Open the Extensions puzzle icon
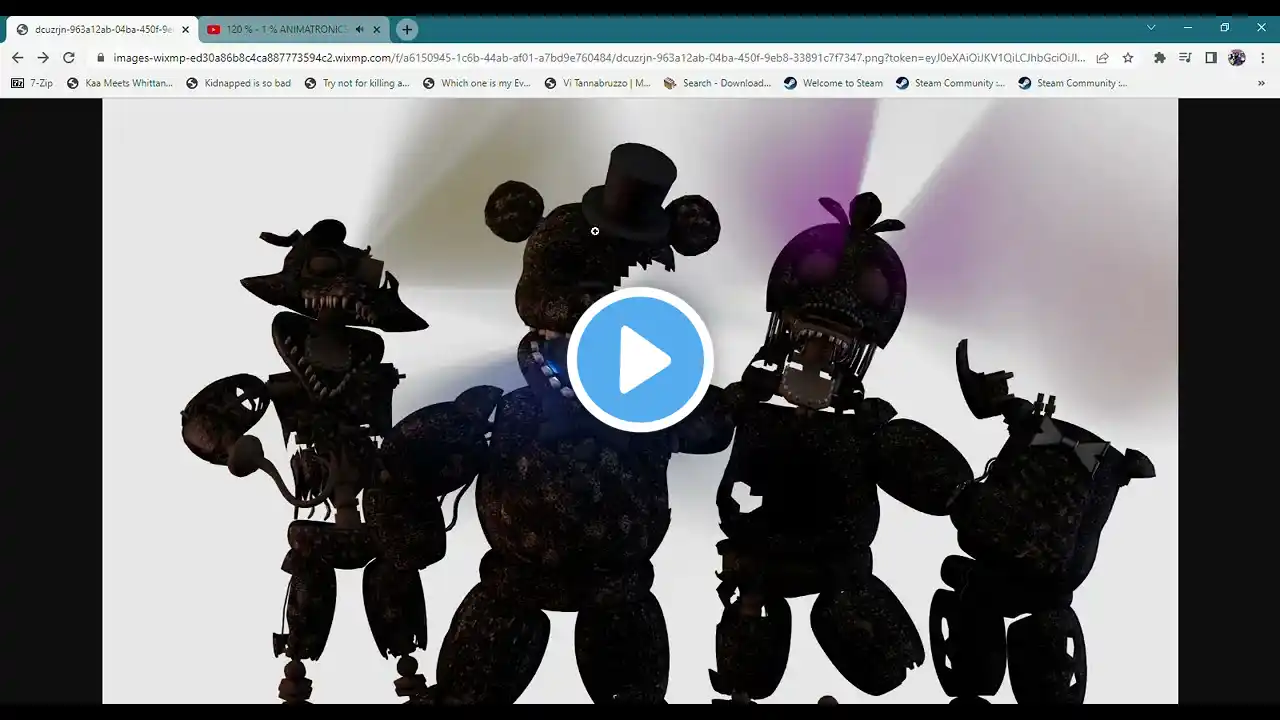 pos(1160,58)
